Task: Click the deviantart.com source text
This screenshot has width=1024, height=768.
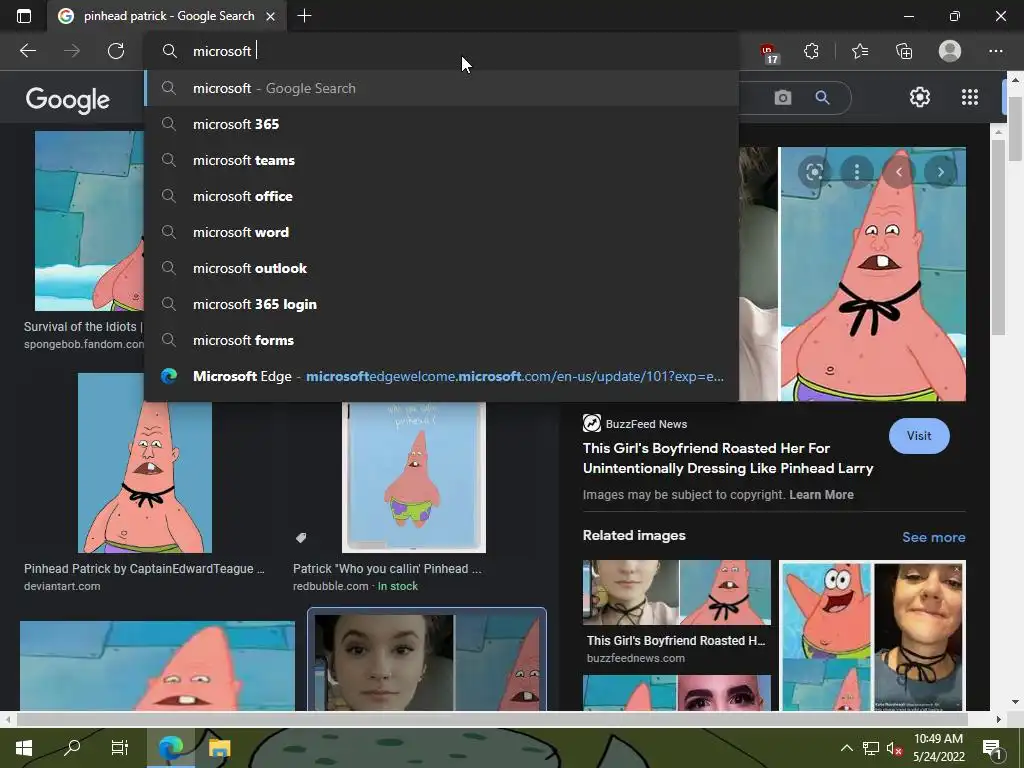Action: click(x=62, y=586)
